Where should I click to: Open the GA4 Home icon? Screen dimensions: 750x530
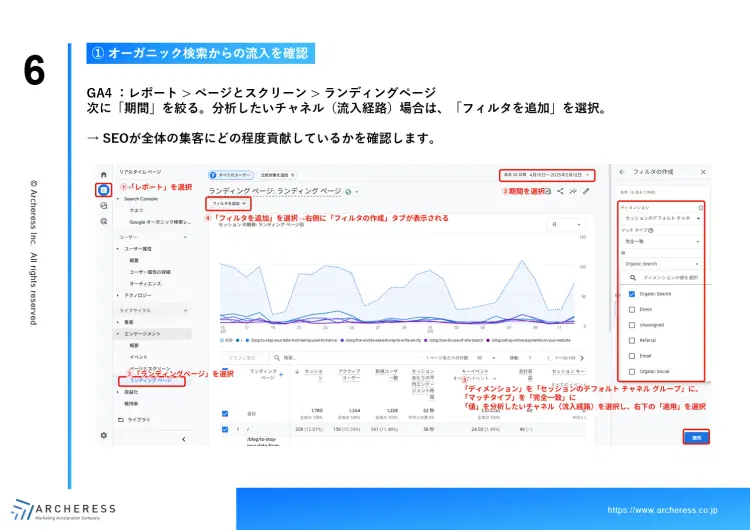click(x=103, y=175)
